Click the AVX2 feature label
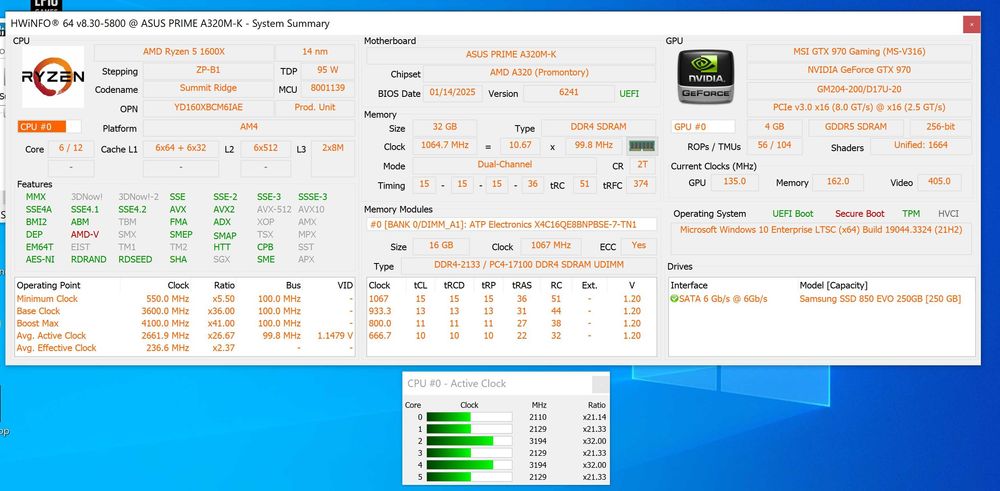This screenshot has width=1000, height=491. 224,209
